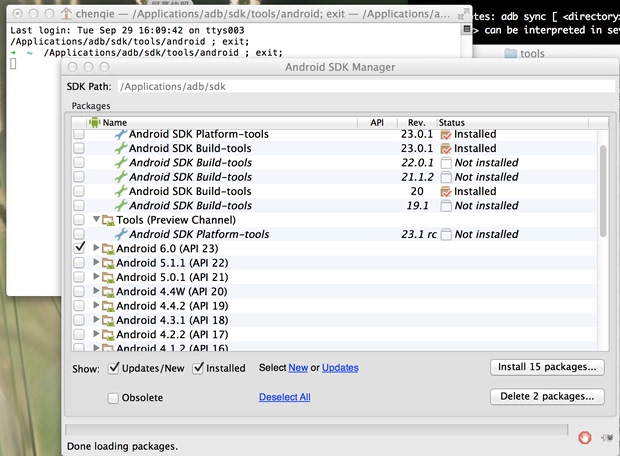Image resolution: width=620 pixels, height=456 pixels.
Task: Expand the Android 5.1.1 (API 22) node
Action: [x=96, y=263]
